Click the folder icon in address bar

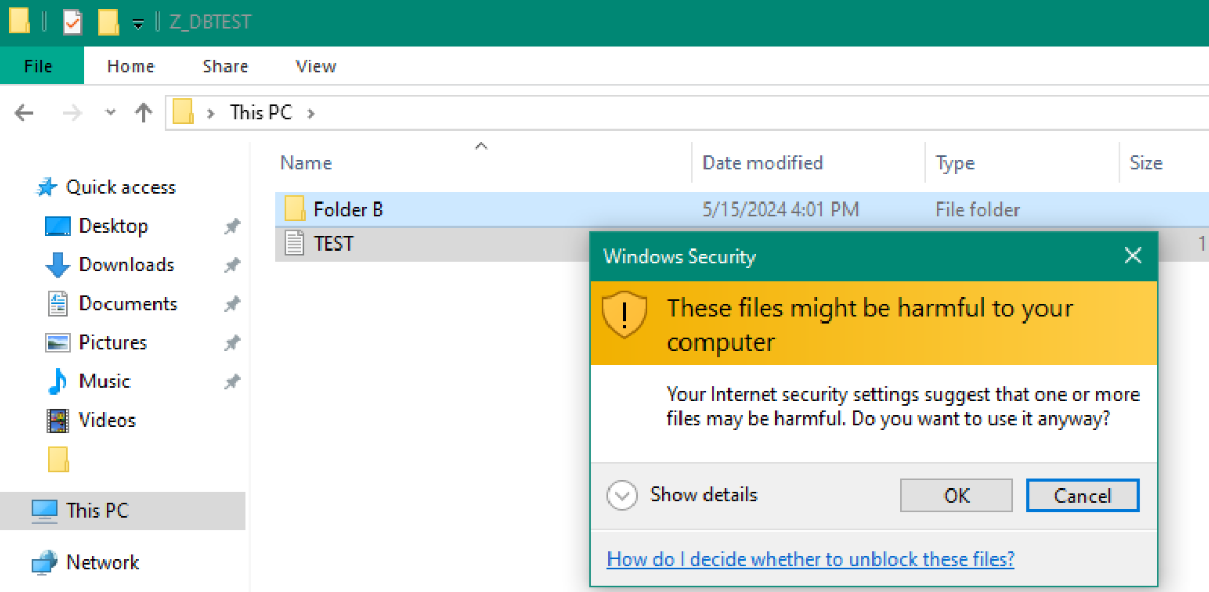click(183, 112)
